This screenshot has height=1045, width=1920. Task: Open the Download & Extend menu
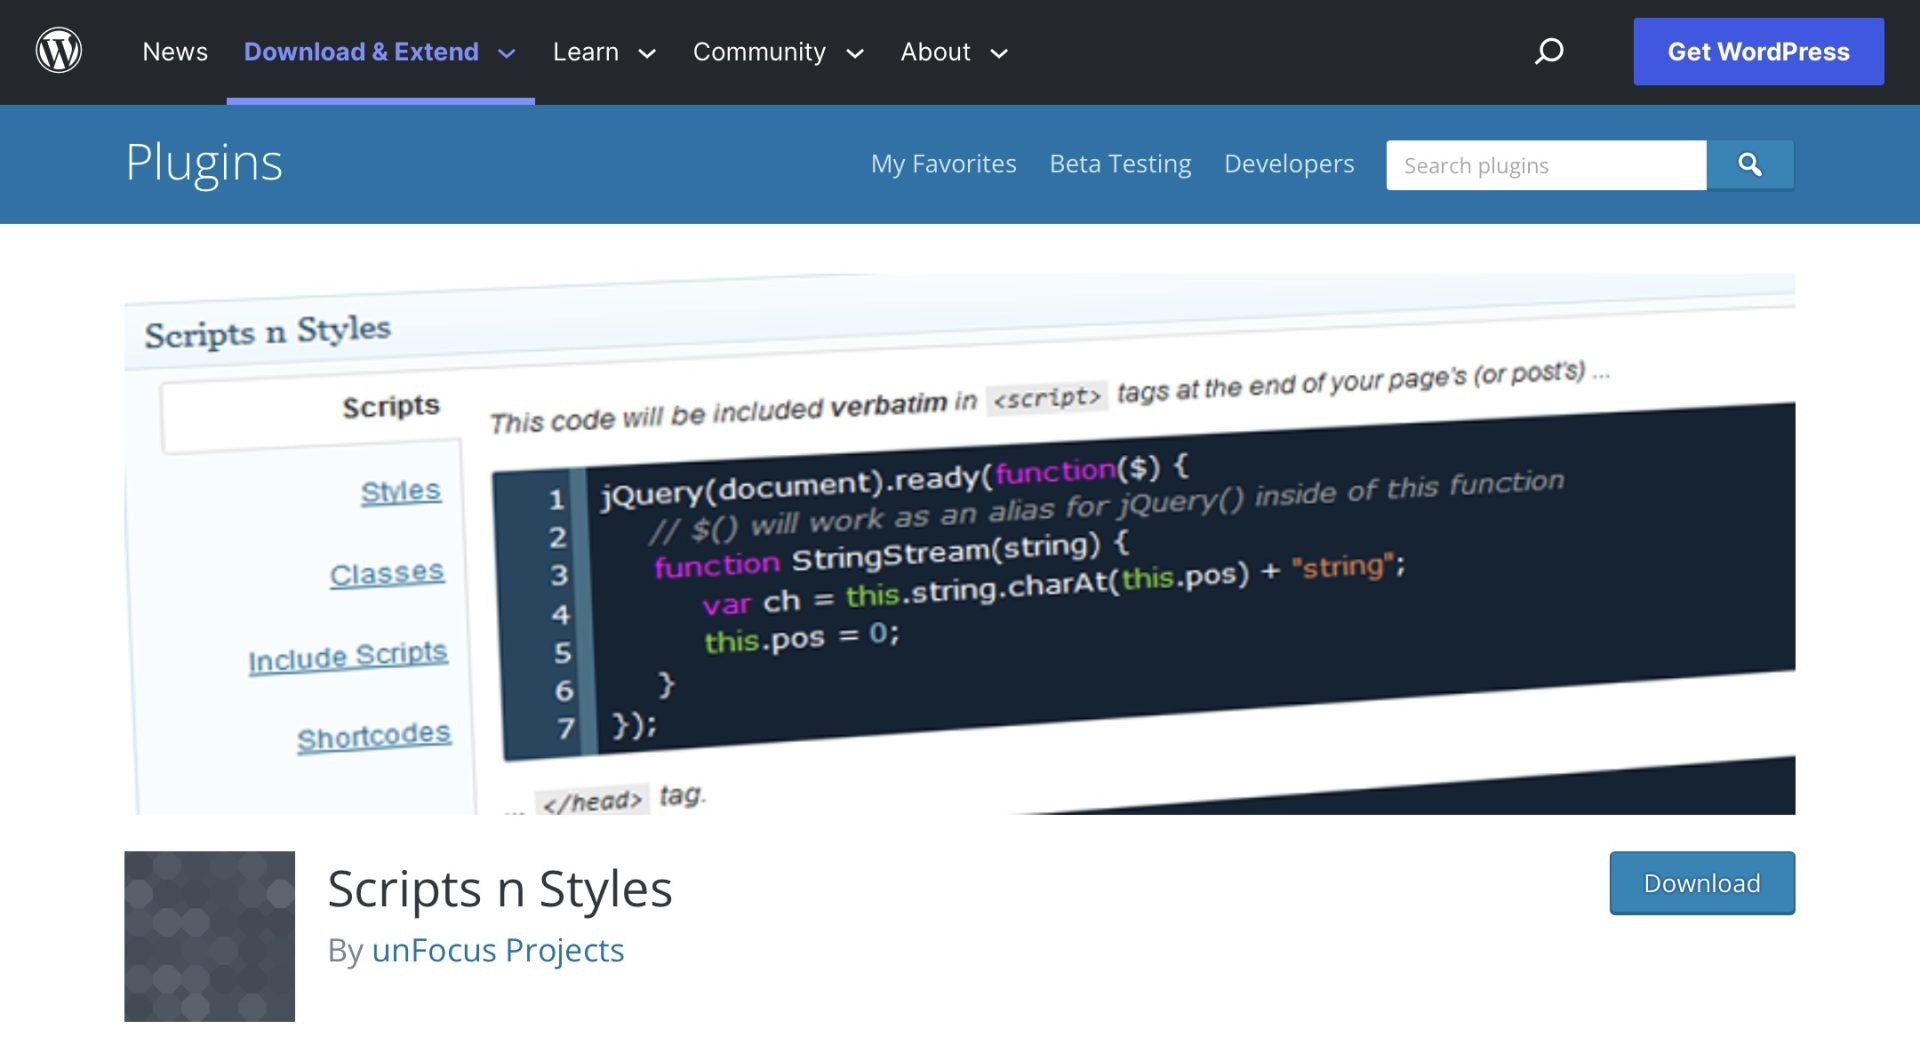pos(361,52)
